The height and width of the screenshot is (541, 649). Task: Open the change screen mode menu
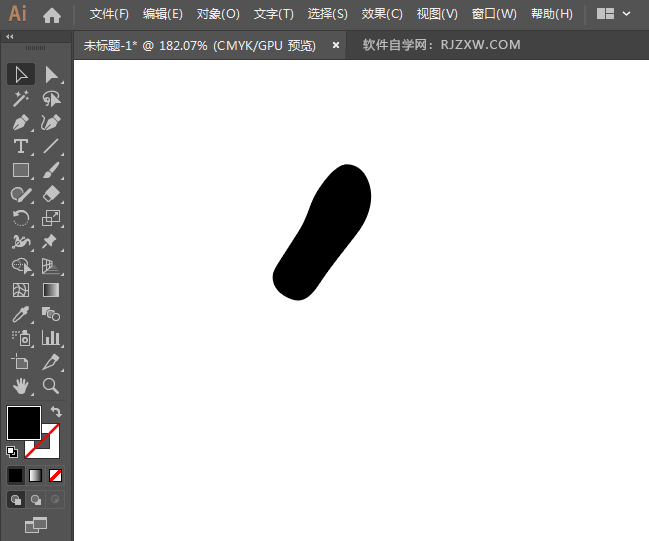click(x=36, y=524)
